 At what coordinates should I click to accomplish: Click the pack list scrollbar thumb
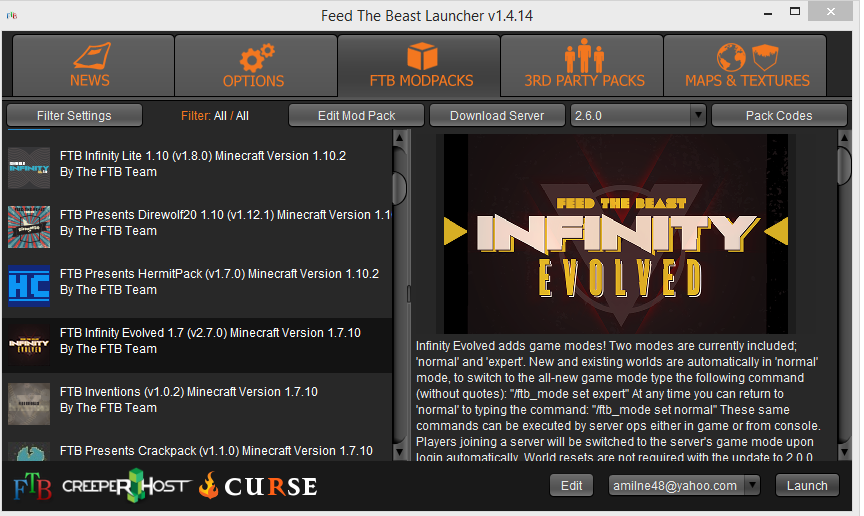click(x=400, y=188)
